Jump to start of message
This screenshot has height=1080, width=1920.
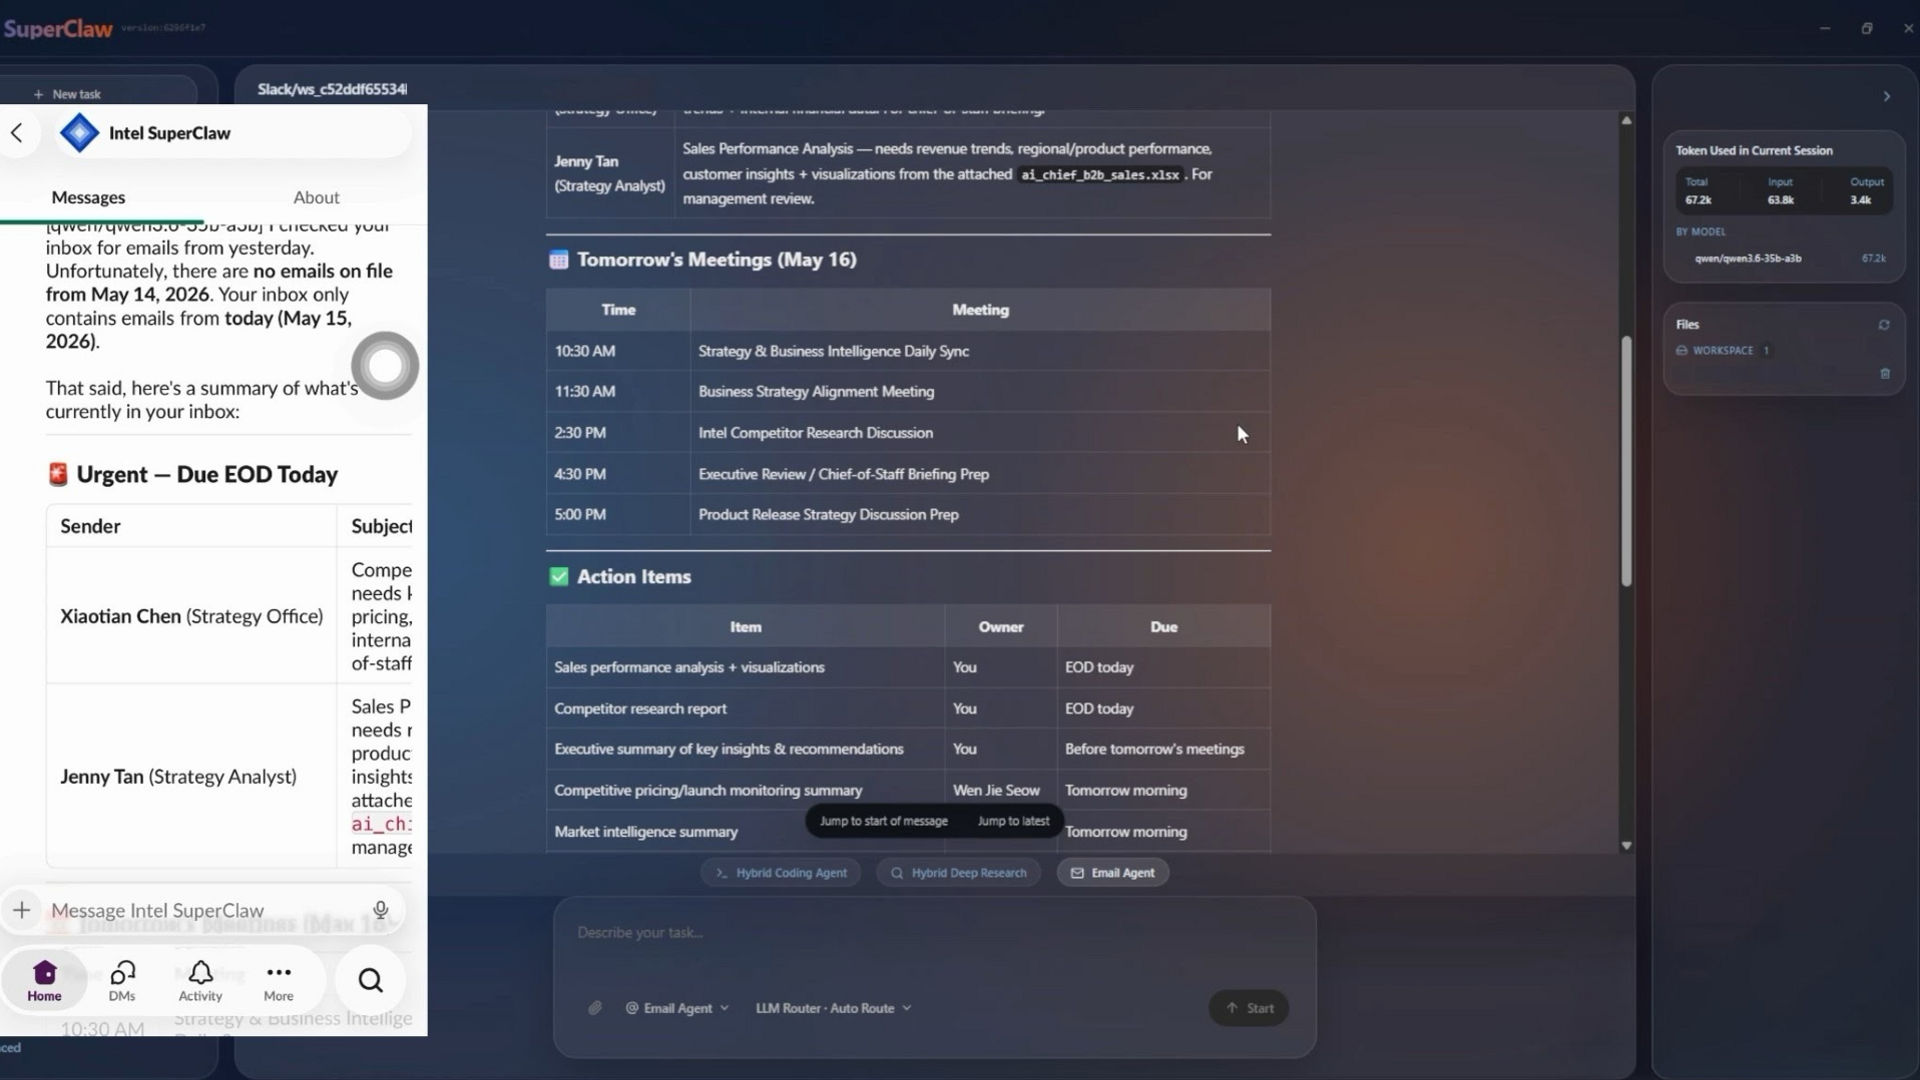click(883, 821)
